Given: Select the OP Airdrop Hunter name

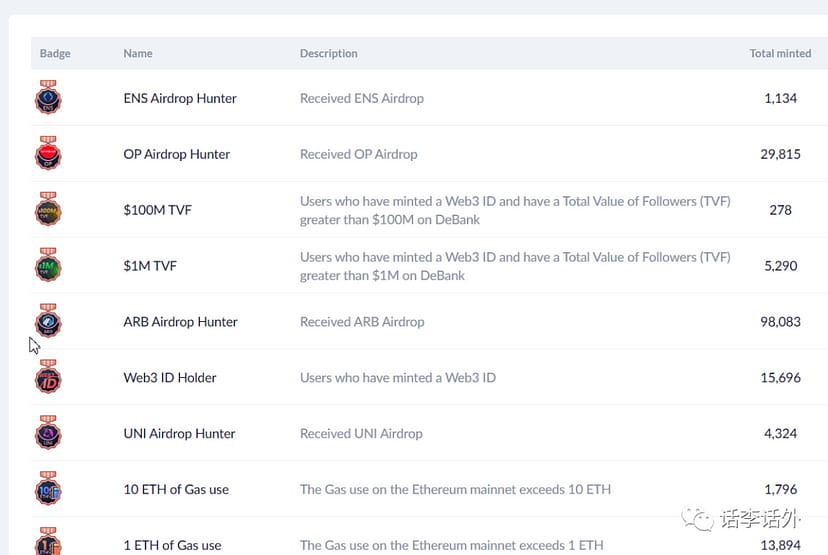Looking at the screenshot, I should pyautogui.click(x=177, y=154).
